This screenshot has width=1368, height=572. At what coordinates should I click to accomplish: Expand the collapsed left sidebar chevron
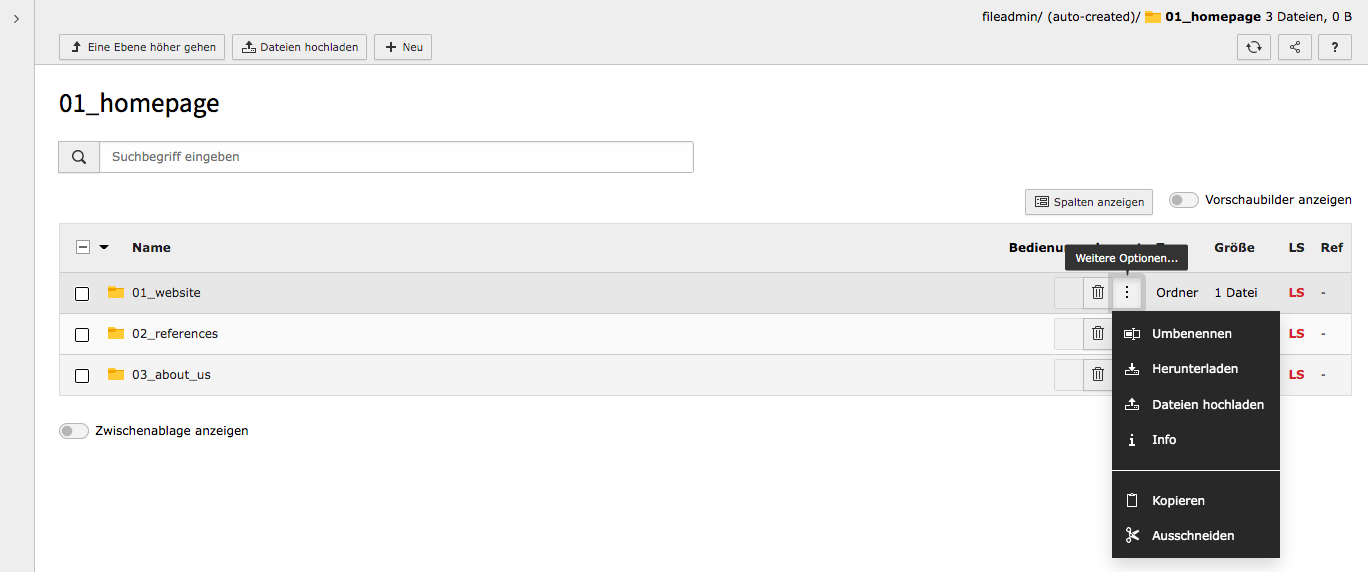pos(17,19)
